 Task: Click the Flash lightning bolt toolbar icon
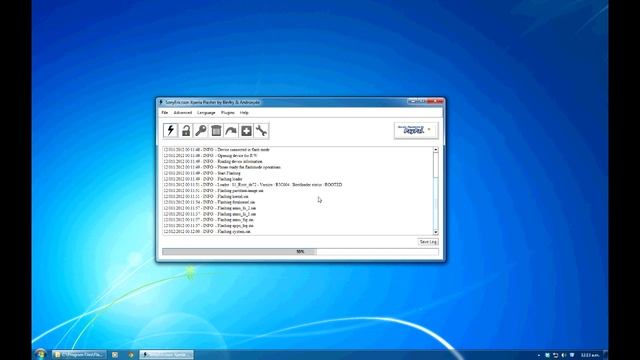(171, 131)
